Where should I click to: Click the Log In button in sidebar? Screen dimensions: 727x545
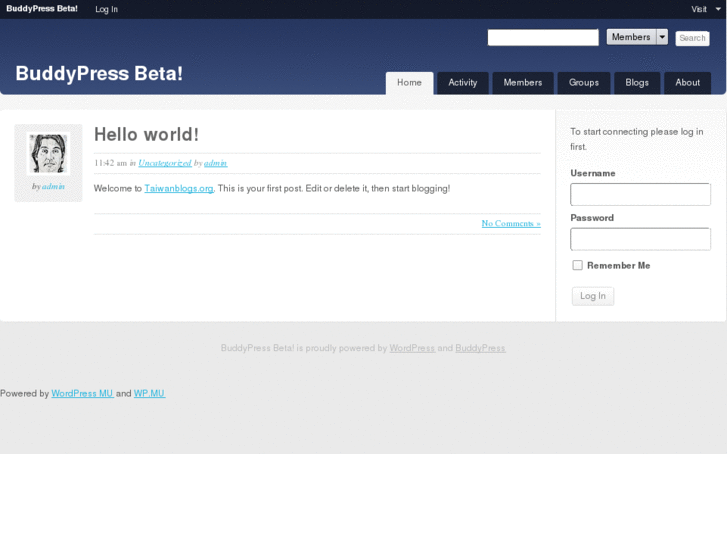tap(593, 296)
